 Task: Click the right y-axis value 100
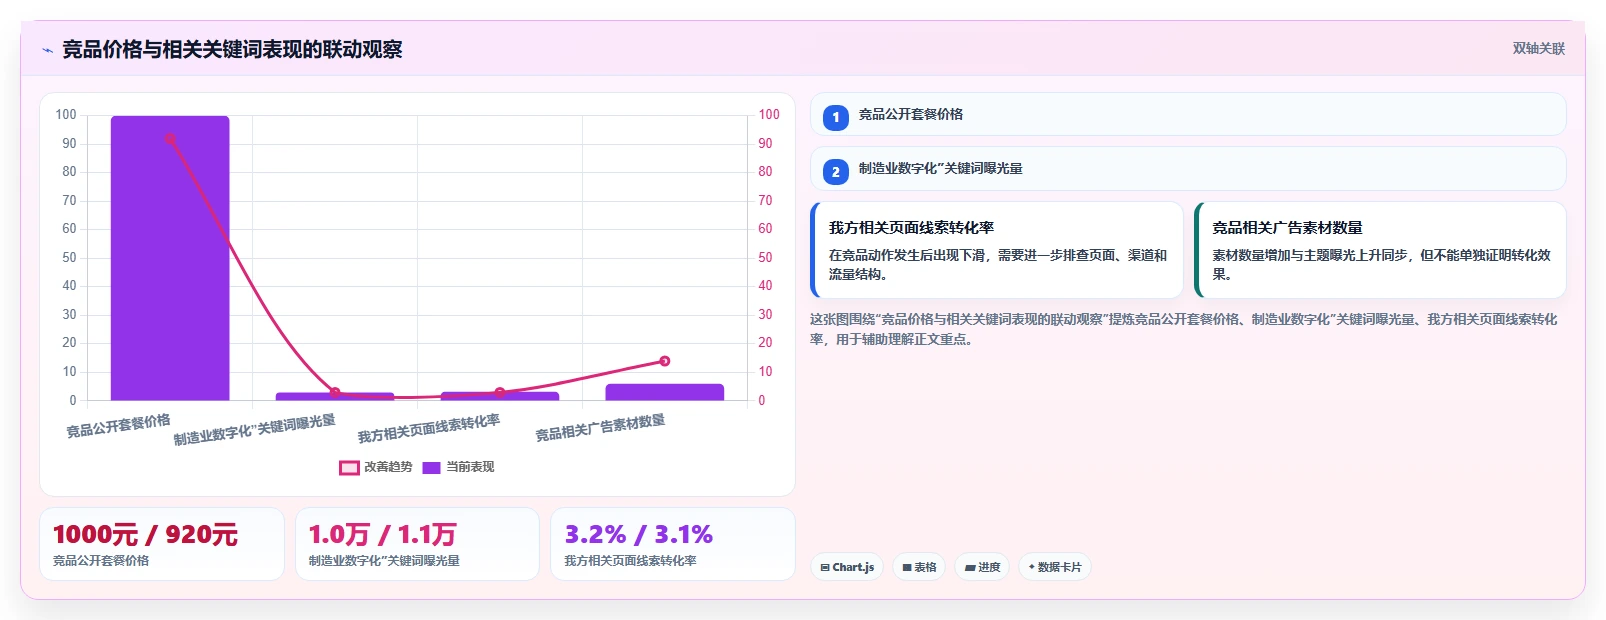[769, 115]
